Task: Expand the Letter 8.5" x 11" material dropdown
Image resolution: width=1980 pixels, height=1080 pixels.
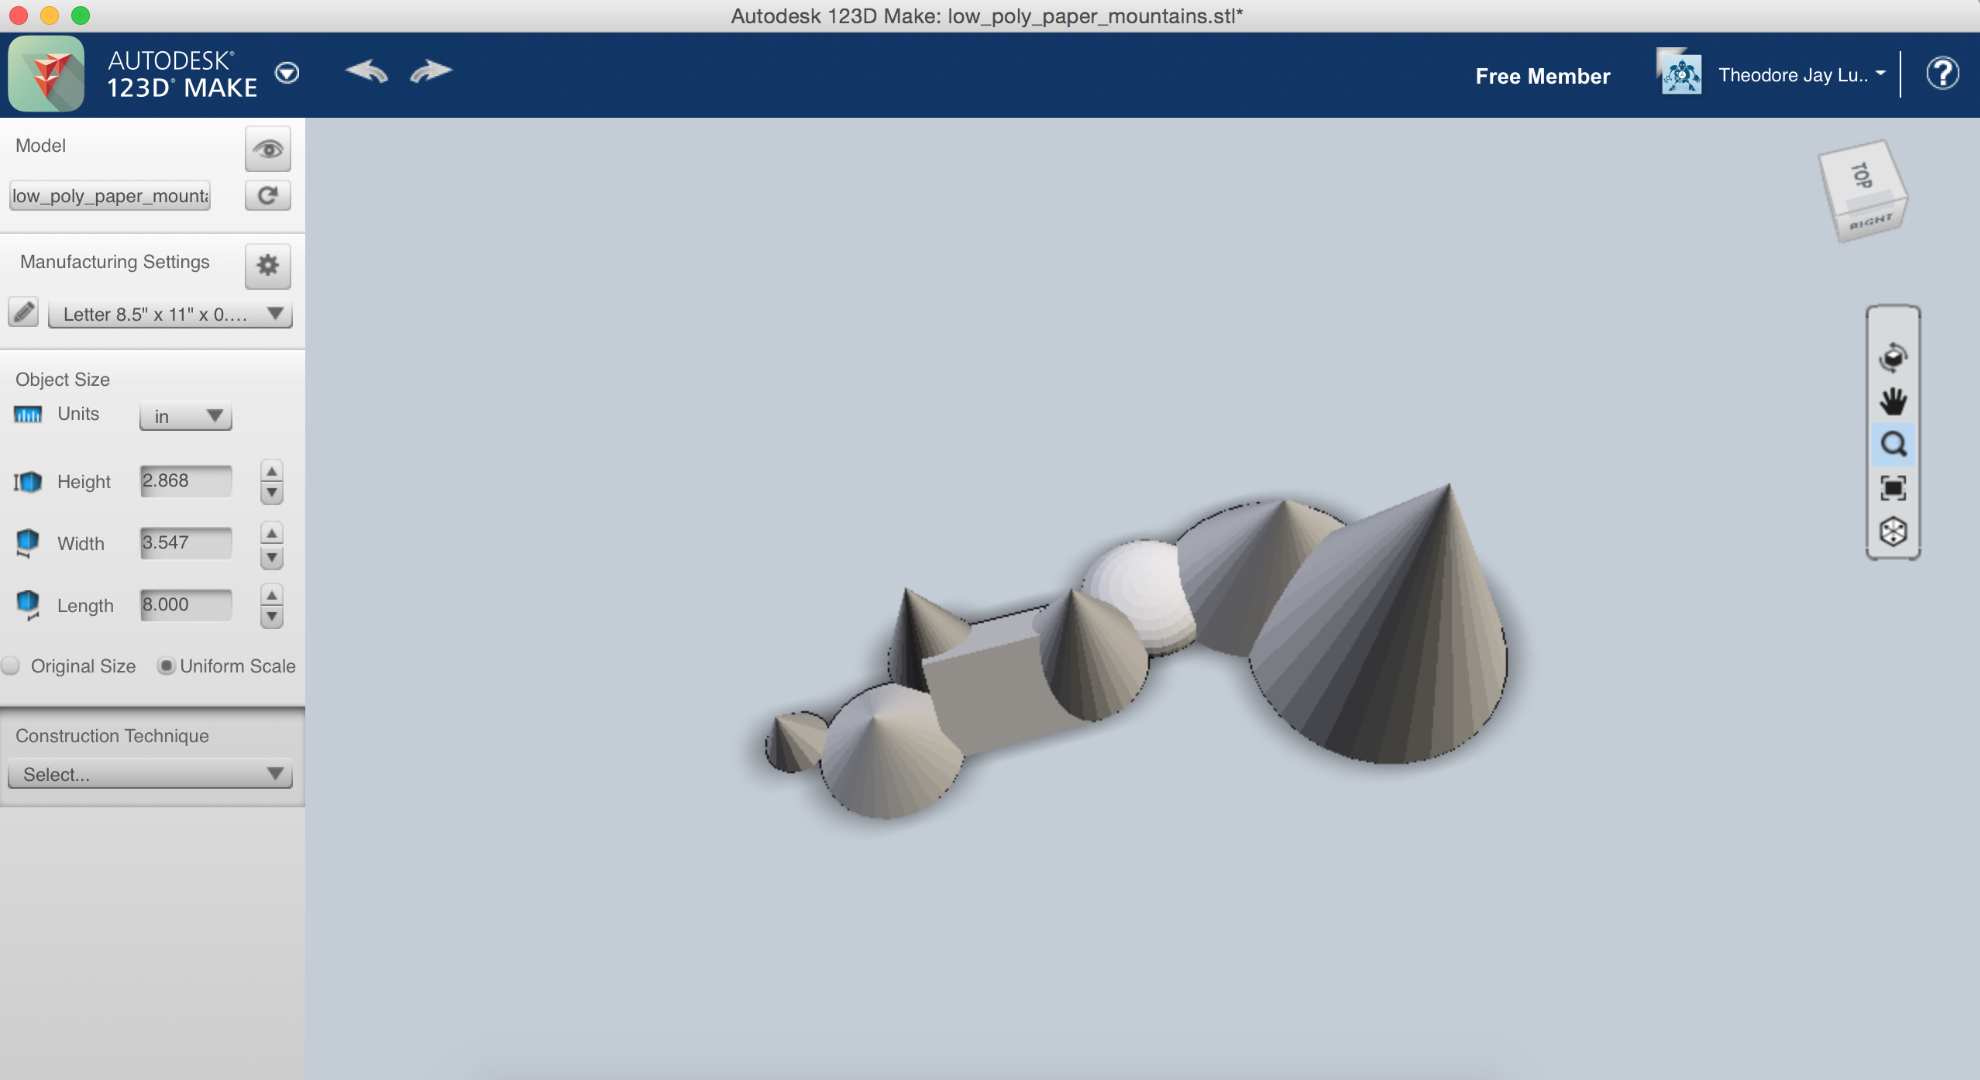Action: pos(170,314)
